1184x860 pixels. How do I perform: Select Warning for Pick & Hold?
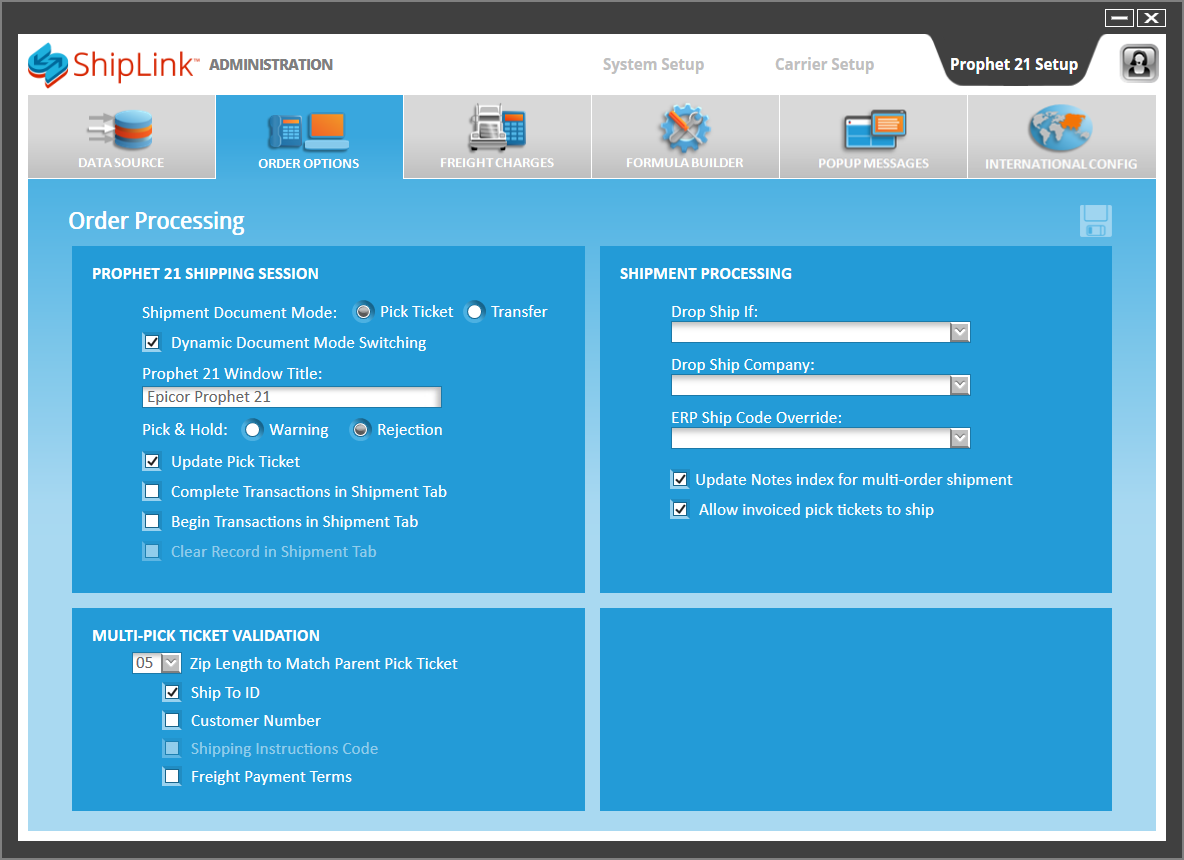click(x=252, y=430)
